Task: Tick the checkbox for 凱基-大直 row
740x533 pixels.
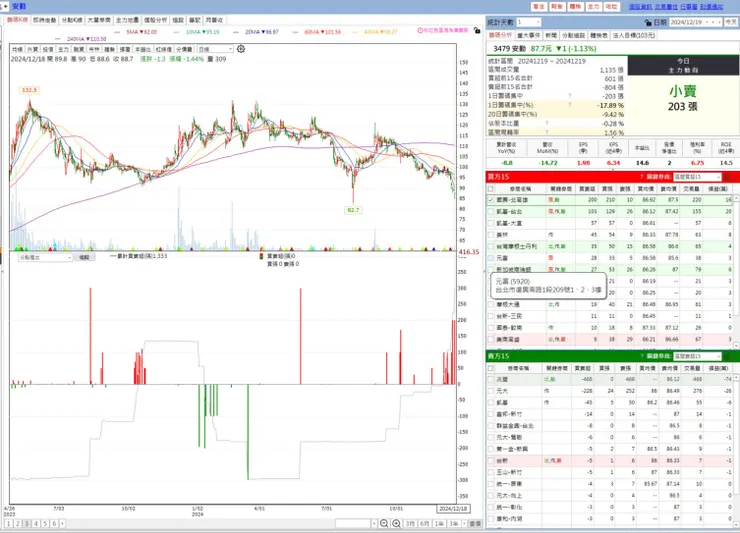Action: [491, 223]
